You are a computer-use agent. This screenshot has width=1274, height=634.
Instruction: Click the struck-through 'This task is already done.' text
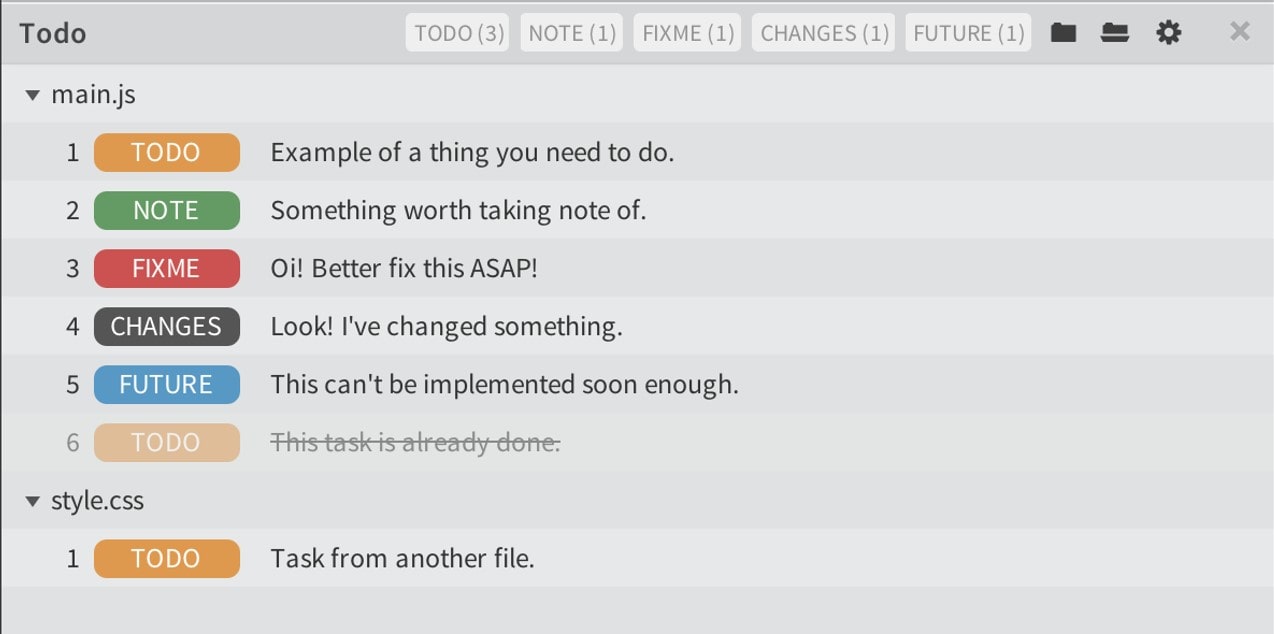pos(416,442)
